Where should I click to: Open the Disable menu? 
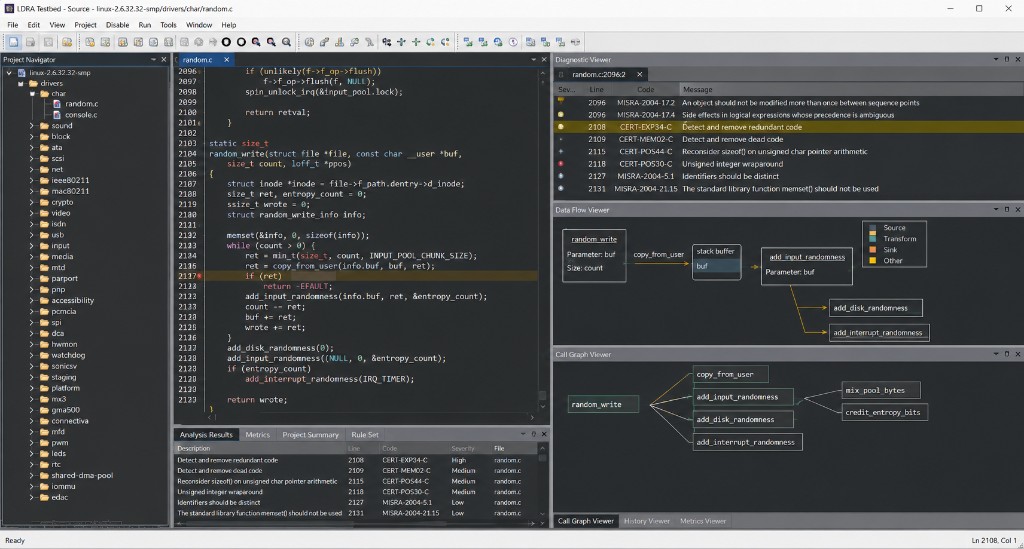point(117,25)
